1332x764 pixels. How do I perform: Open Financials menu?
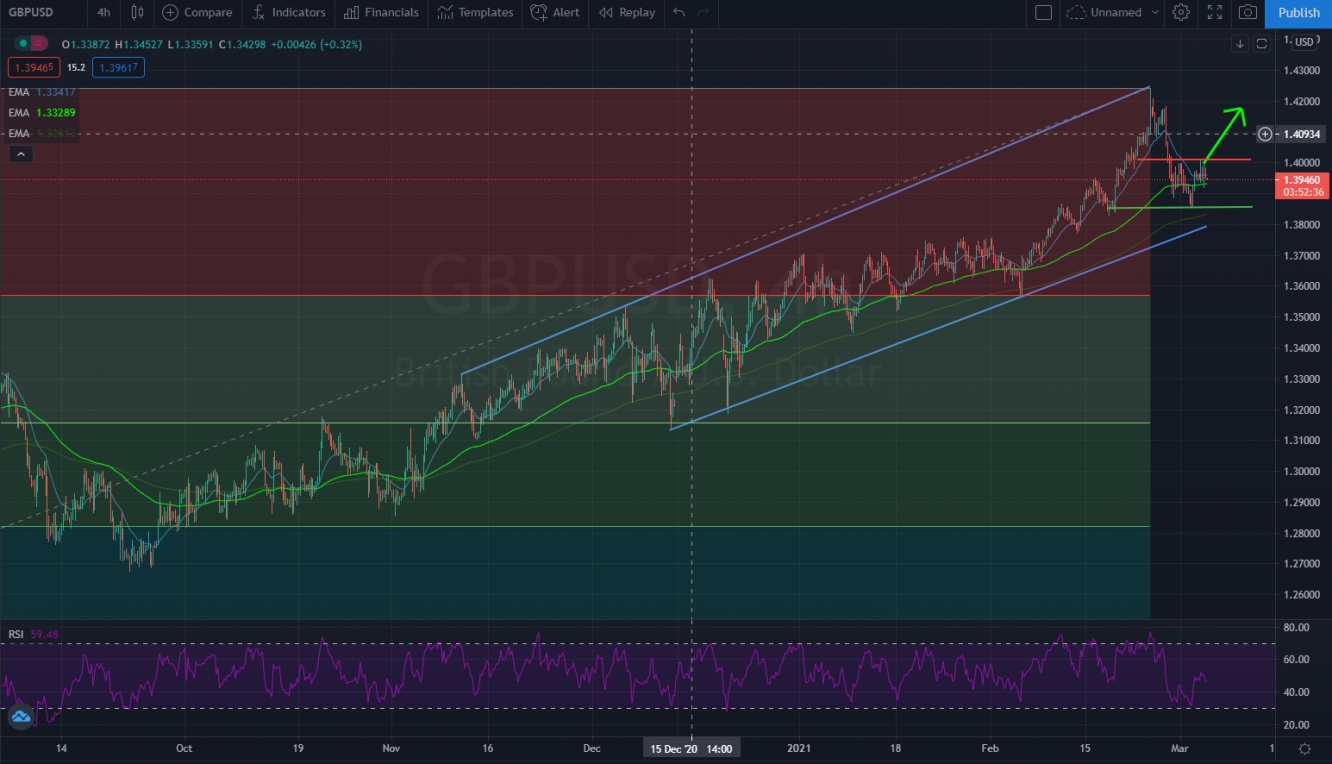381,12
